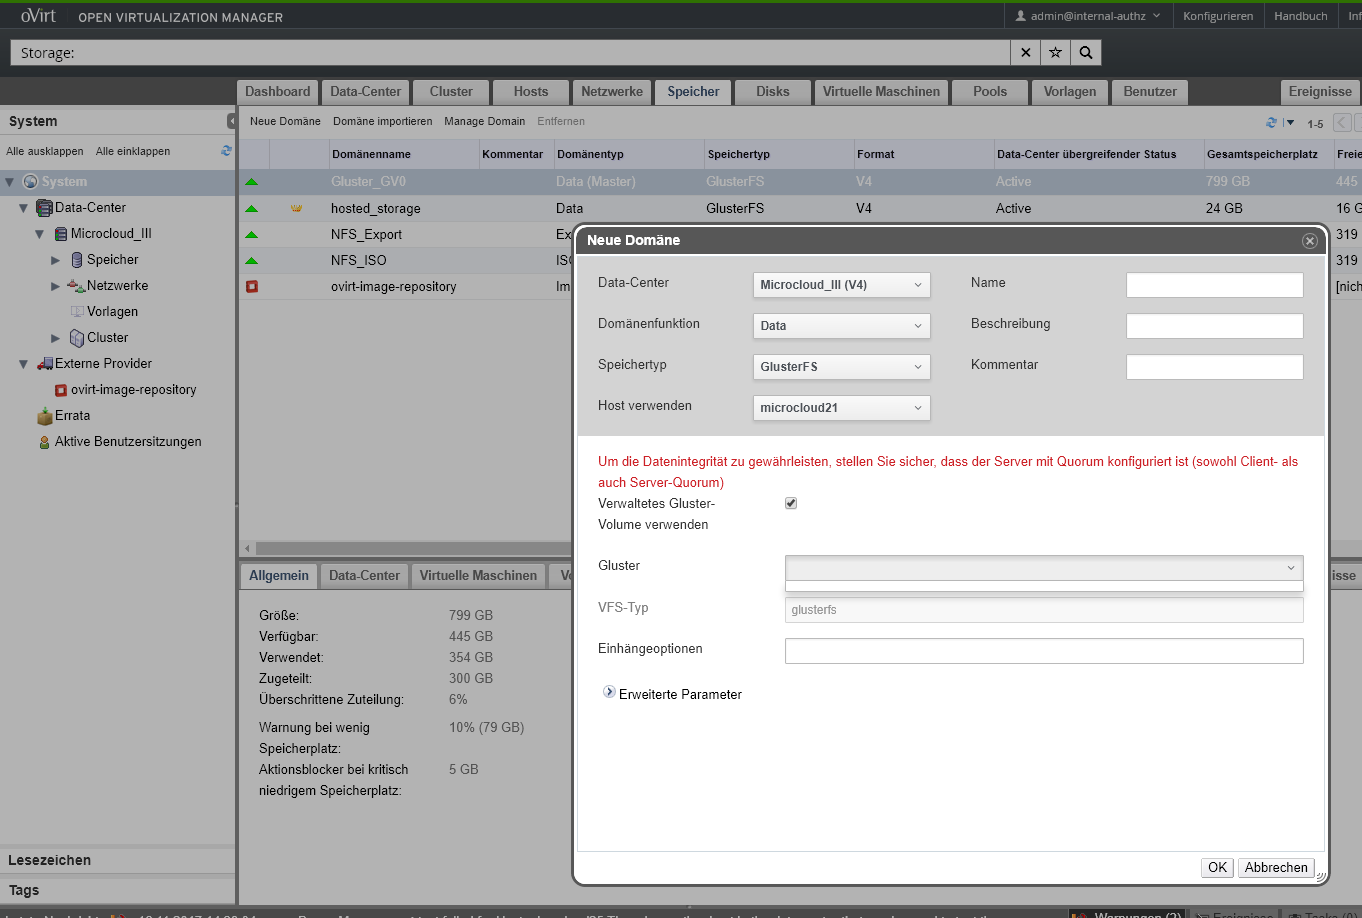Close the Neue Domäne dialog
The width and height of the screenshot is (1362, 918).
coord(1309,241)
